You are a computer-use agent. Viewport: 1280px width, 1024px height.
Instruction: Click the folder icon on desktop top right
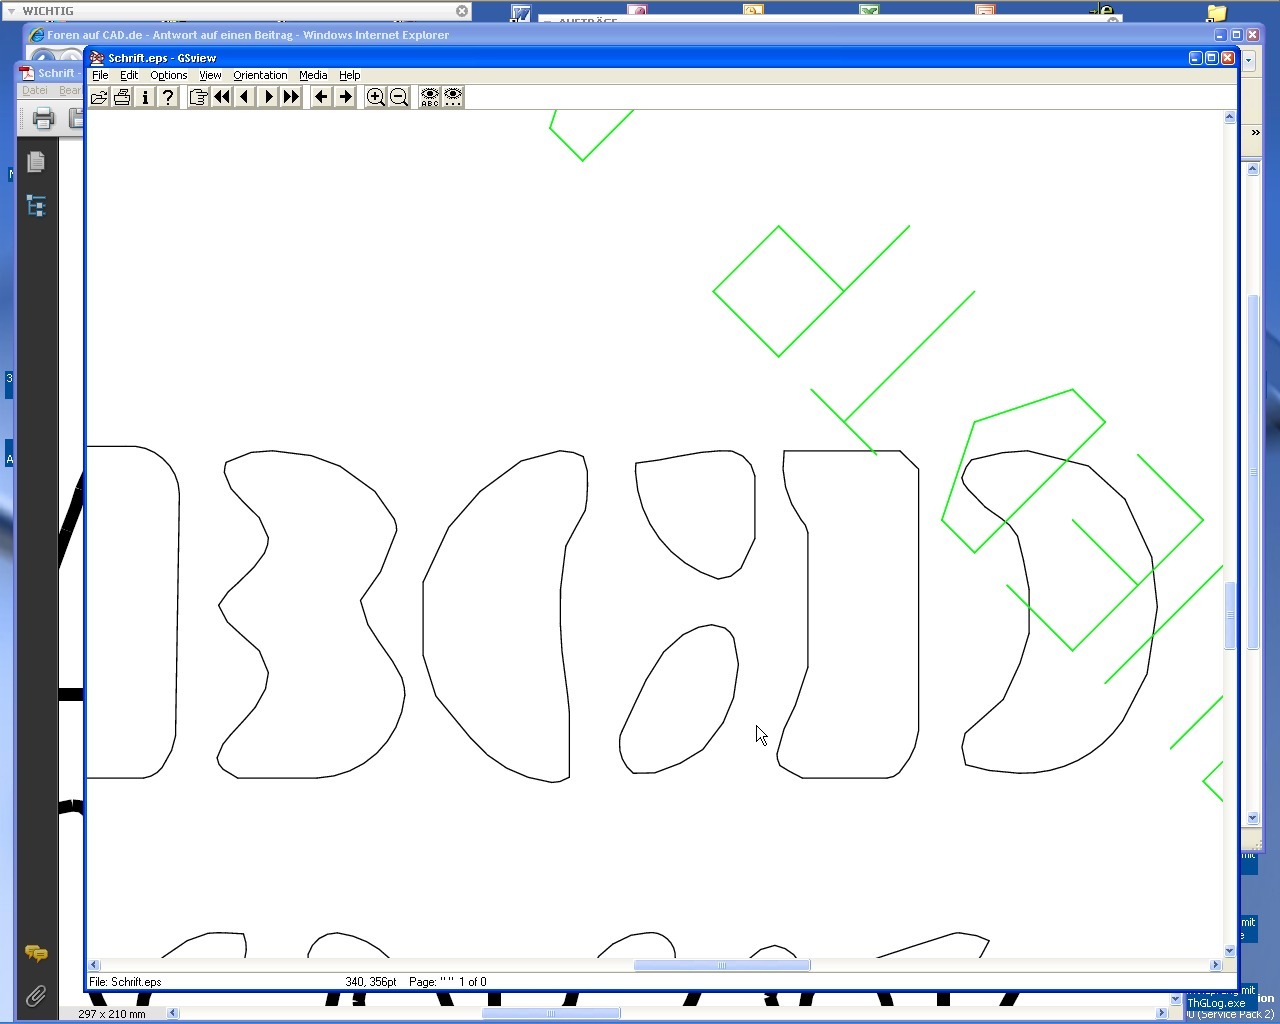(x=1216, y=13)
